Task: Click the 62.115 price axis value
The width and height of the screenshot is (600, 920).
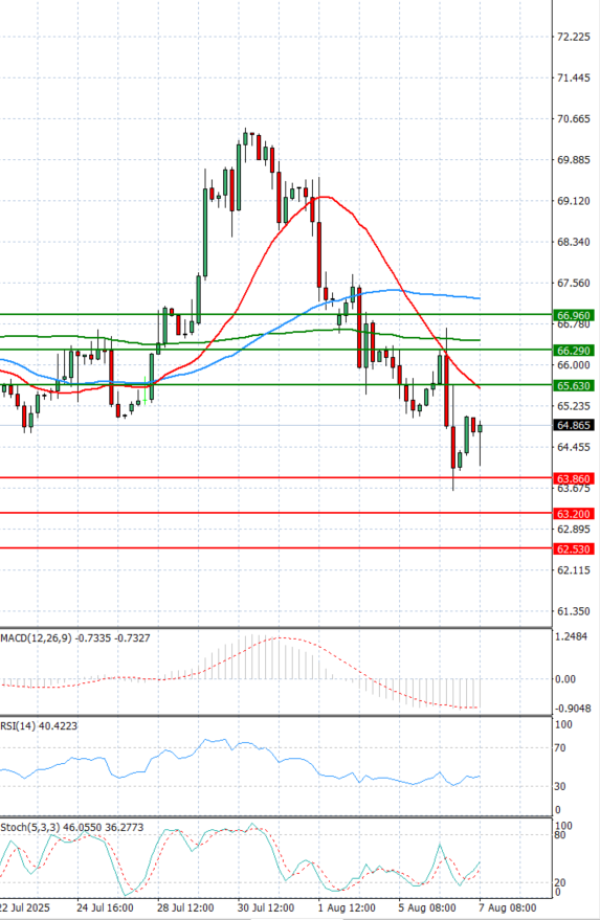Action: pyautogui.click(x=574, y=570)
